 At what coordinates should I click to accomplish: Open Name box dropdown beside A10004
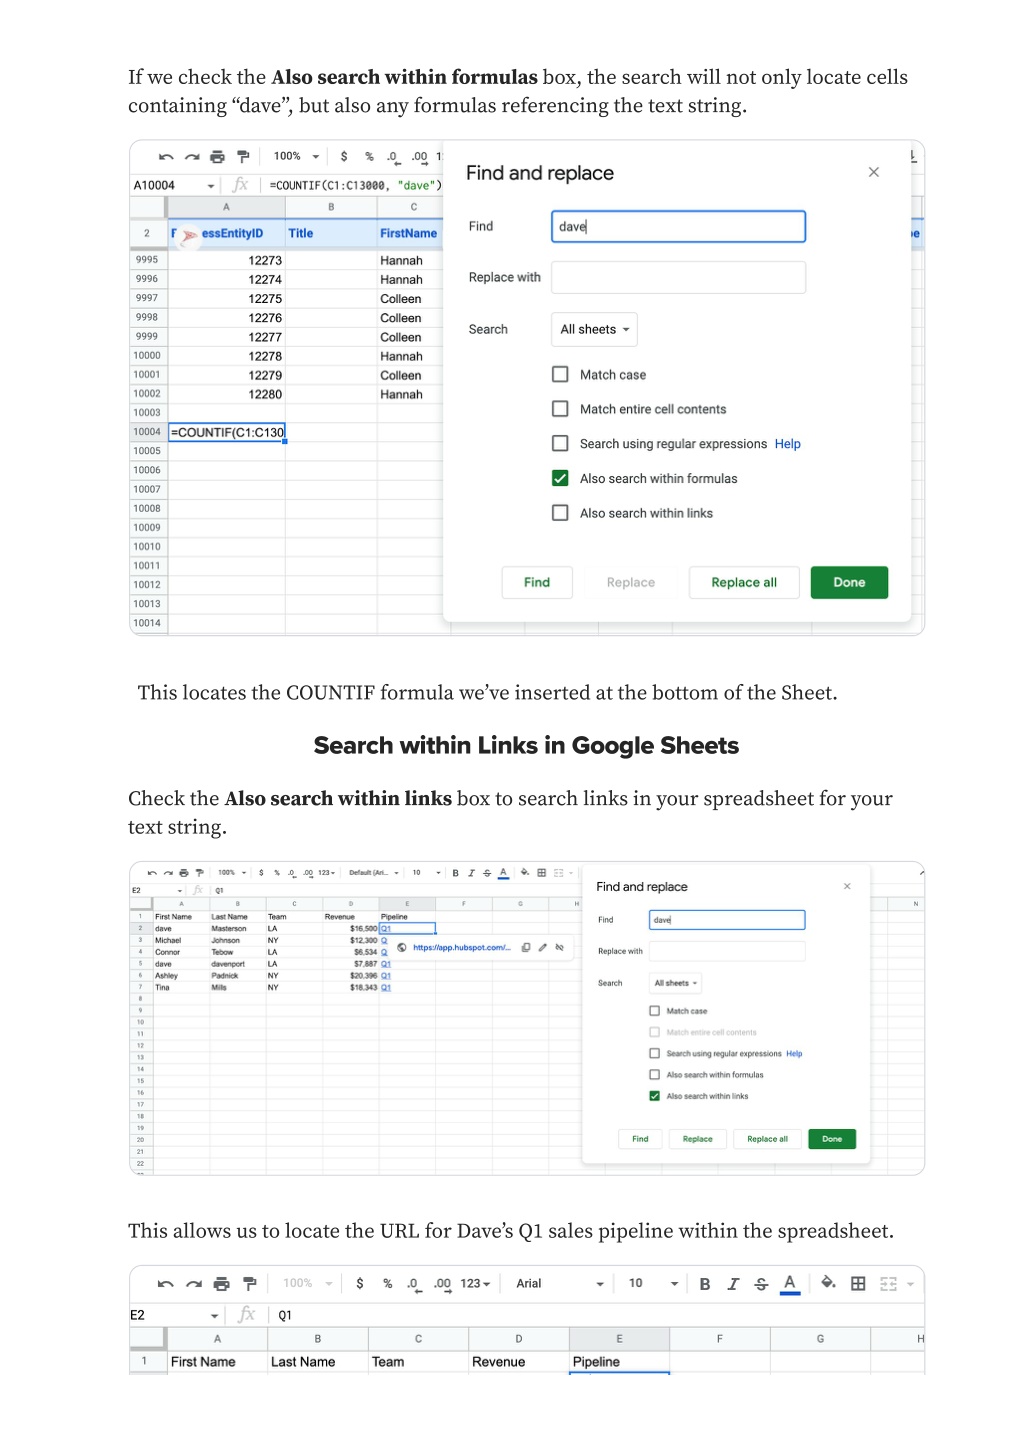[x=211, y=186]
